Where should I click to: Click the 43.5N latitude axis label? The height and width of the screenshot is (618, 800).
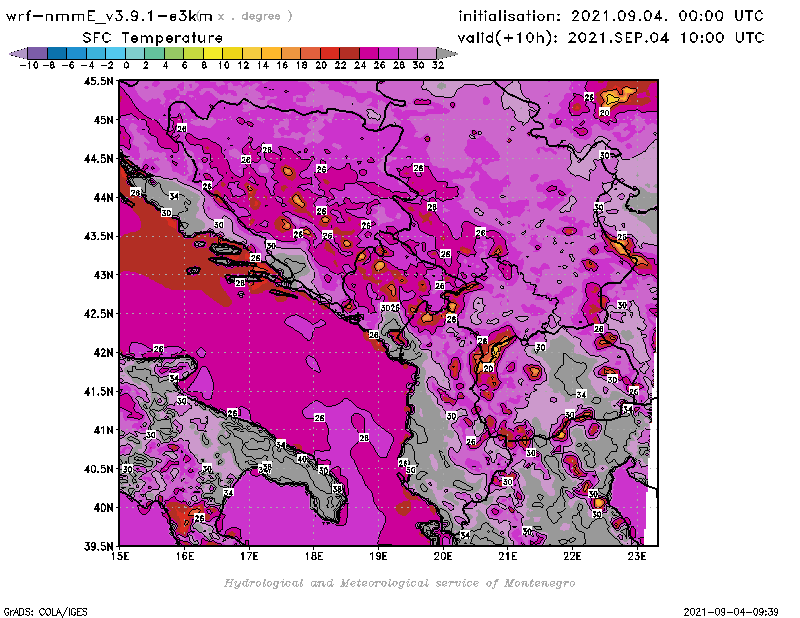tap(99, 236)
